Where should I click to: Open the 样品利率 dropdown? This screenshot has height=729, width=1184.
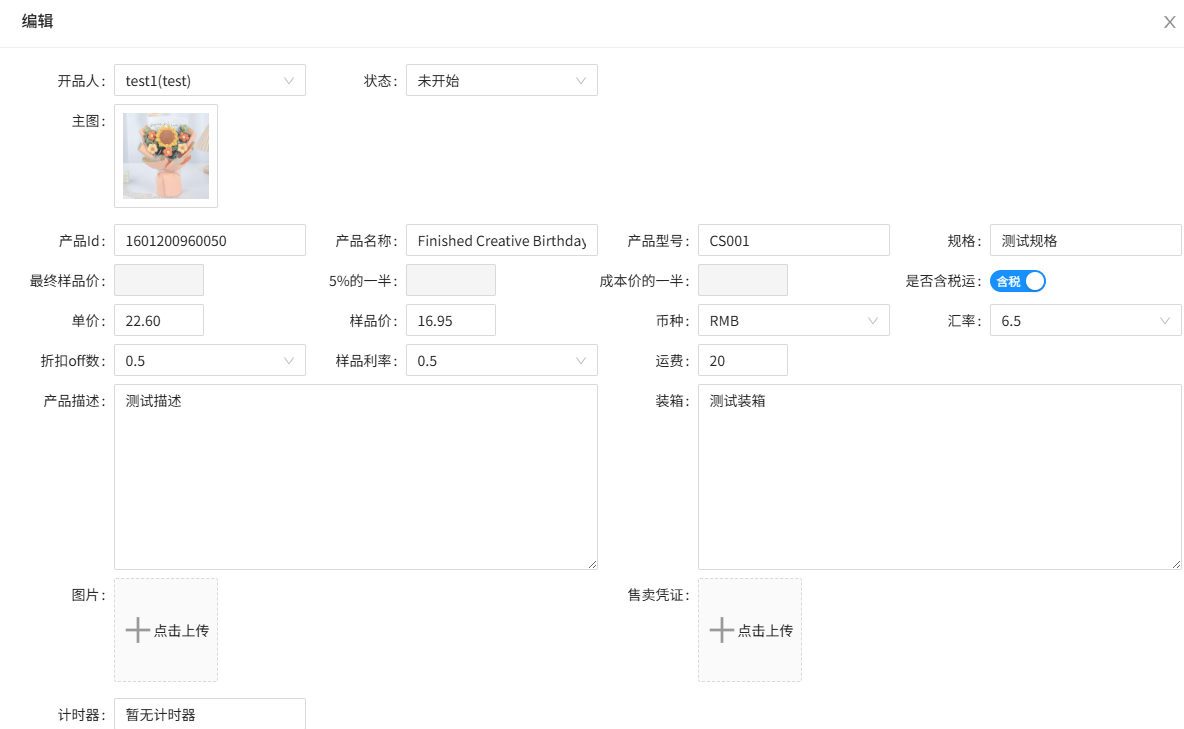(x=501, y=360)
